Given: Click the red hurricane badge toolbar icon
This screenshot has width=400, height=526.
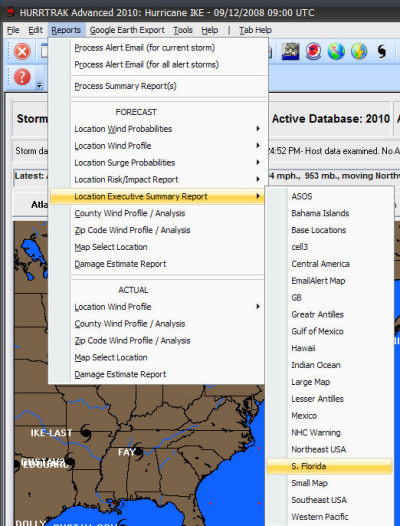Looking at the screenshot, I should click(x=313, y=52).
